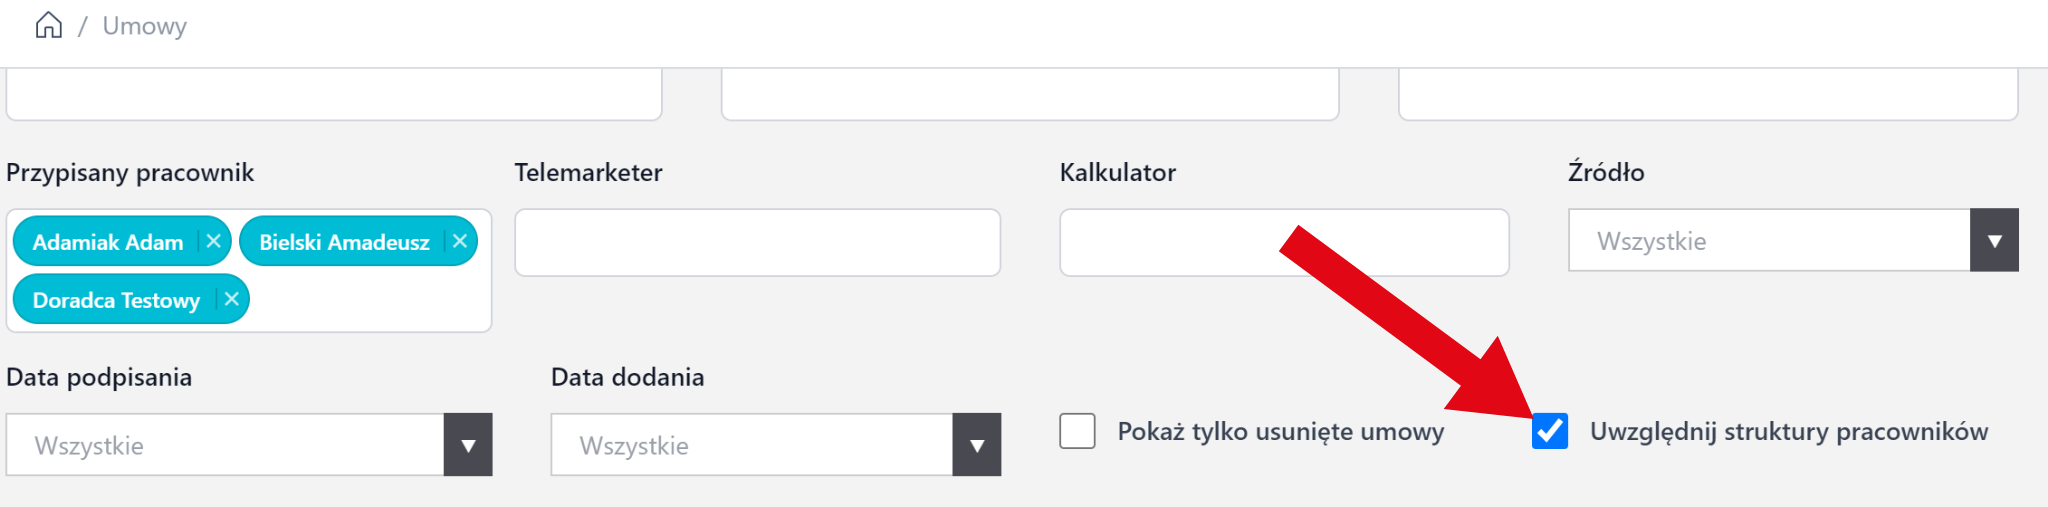
Task: Enable Pokaż tylko usunięte umowy checkbox
Action: (x=1077, y=431)
